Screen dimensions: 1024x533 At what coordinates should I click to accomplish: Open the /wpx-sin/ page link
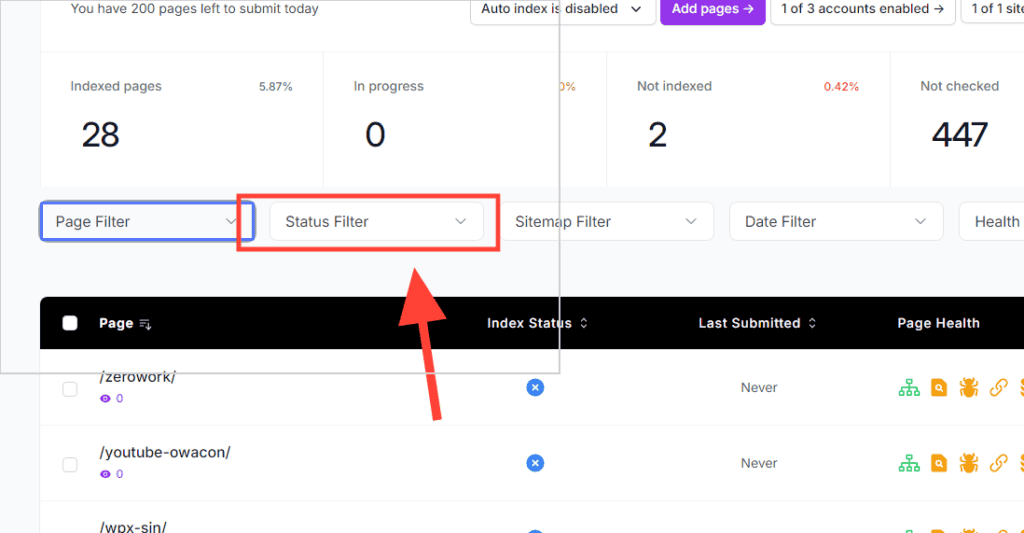click(133, 526)
